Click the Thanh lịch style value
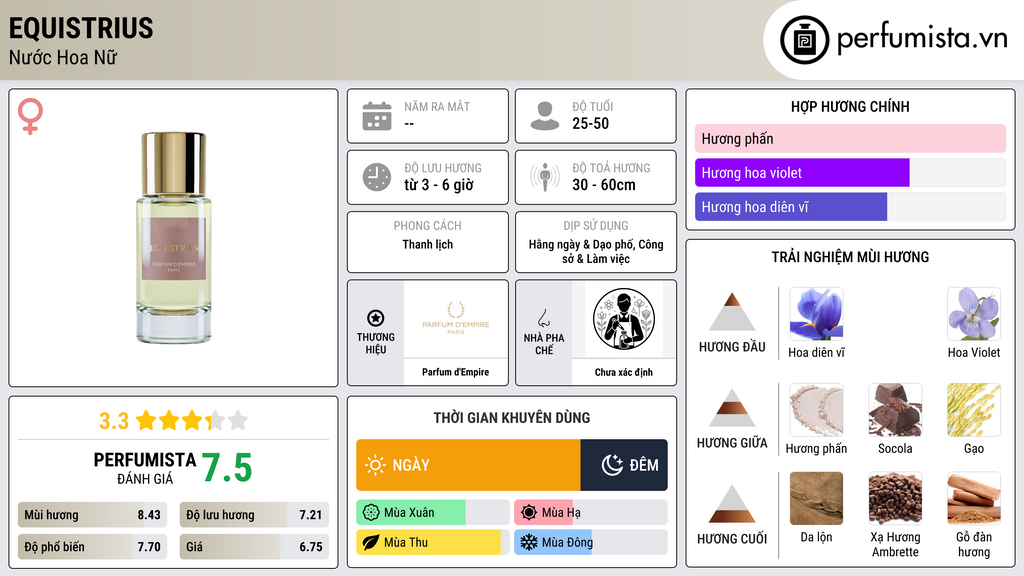The width and height of the screenshot is (1024, 576). tap(427, 244)
